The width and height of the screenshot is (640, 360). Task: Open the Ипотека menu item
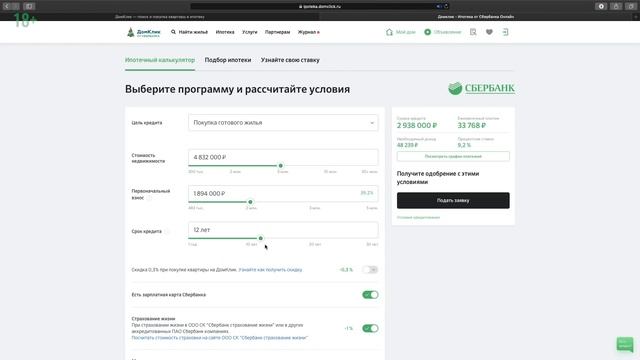point(225,32)
